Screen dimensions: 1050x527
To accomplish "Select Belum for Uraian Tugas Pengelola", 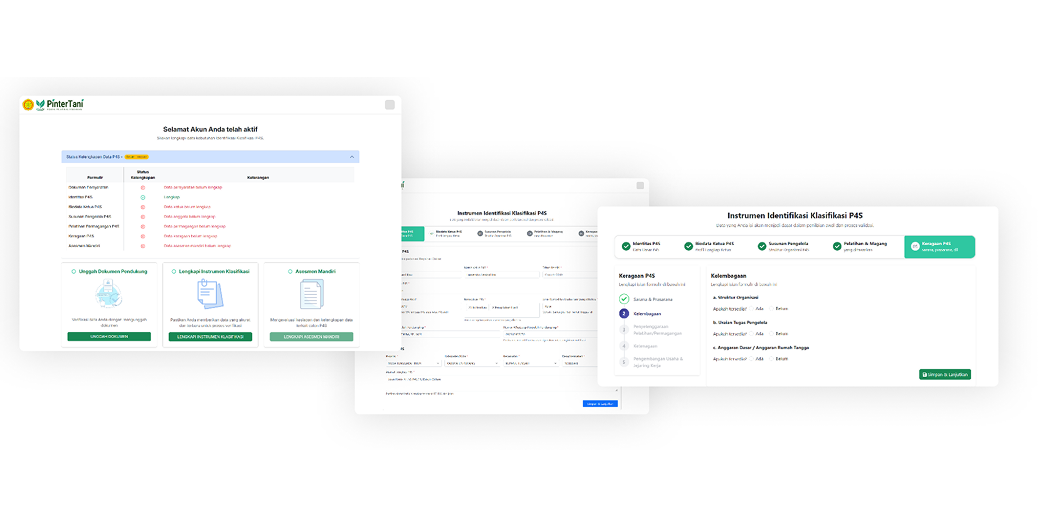I will coord(772,333).
